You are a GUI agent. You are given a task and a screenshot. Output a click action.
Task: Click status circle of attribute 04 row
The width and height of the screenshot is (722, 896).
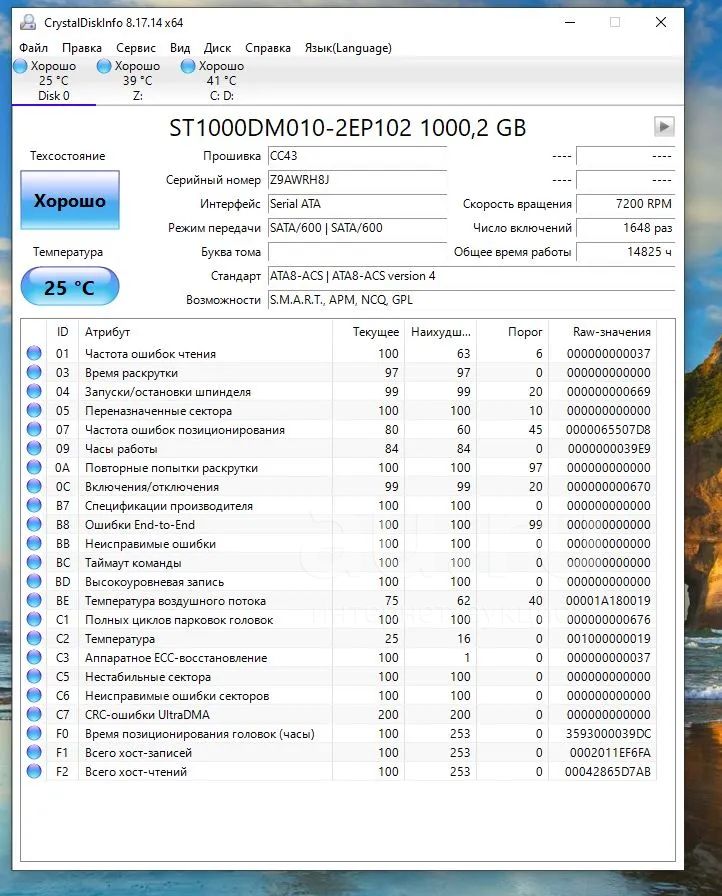click(x=34, y=391)
